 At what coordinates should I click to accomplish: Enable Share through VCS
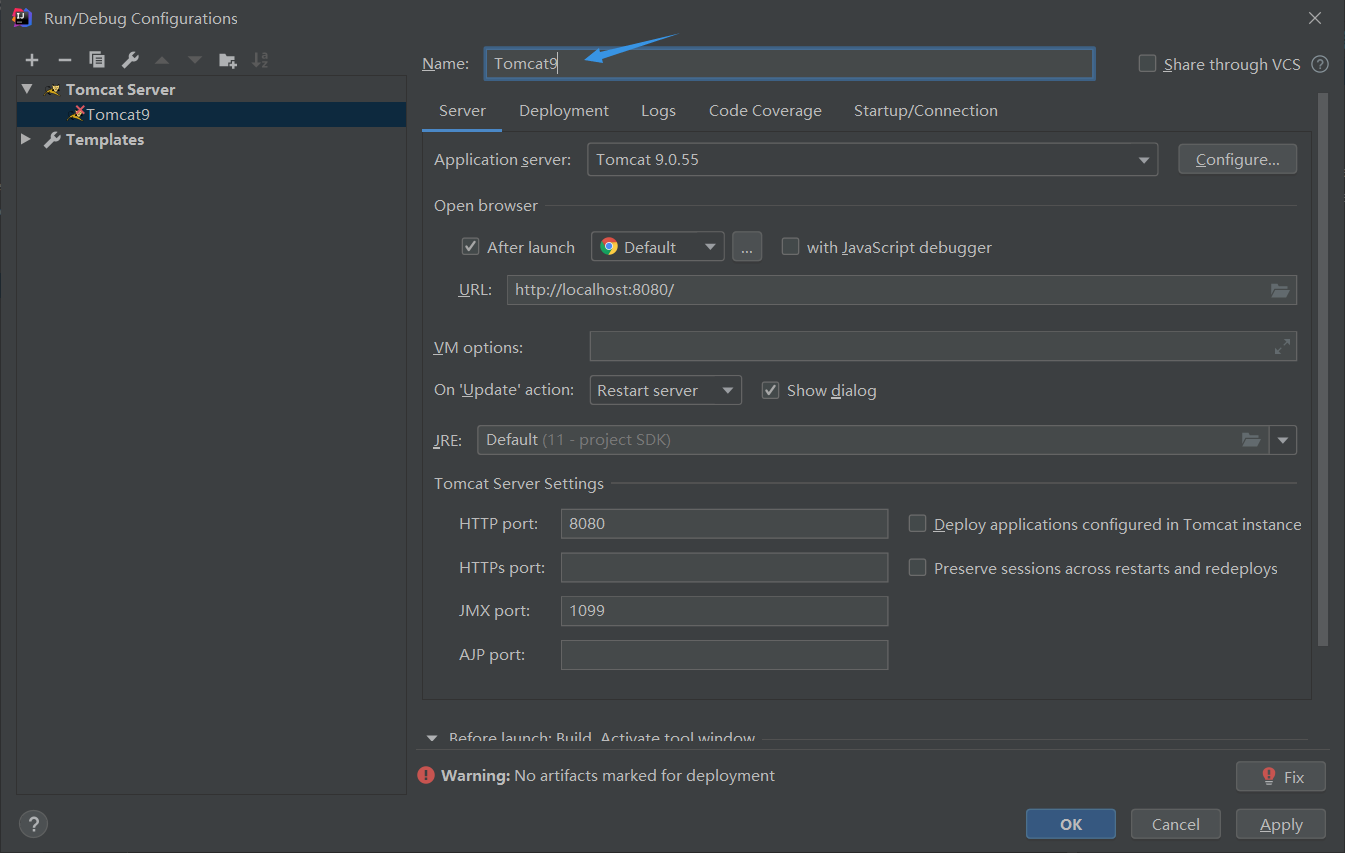click(x=1147, y=64)
